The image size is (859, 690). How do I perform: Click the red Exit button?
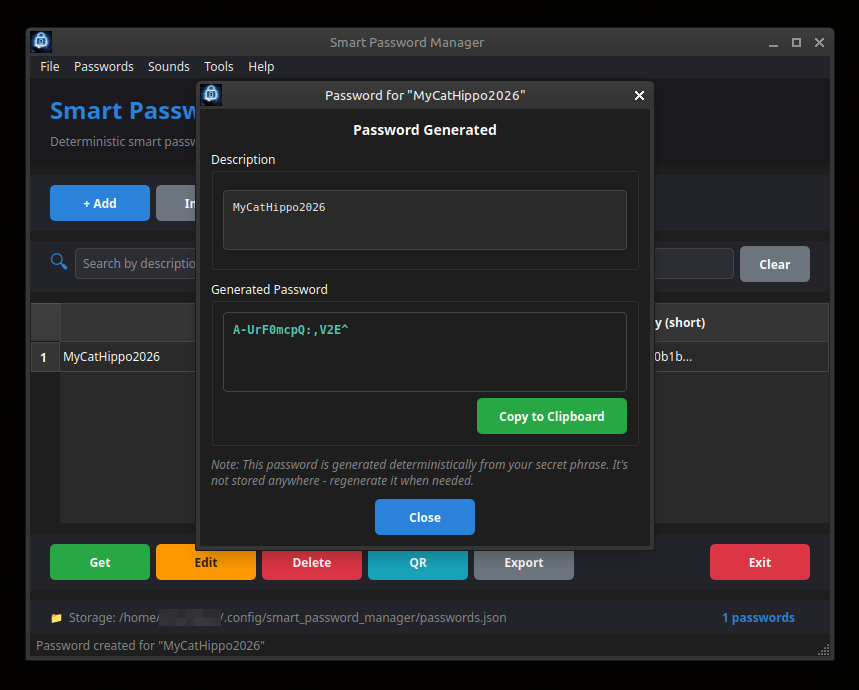[760, 562]
